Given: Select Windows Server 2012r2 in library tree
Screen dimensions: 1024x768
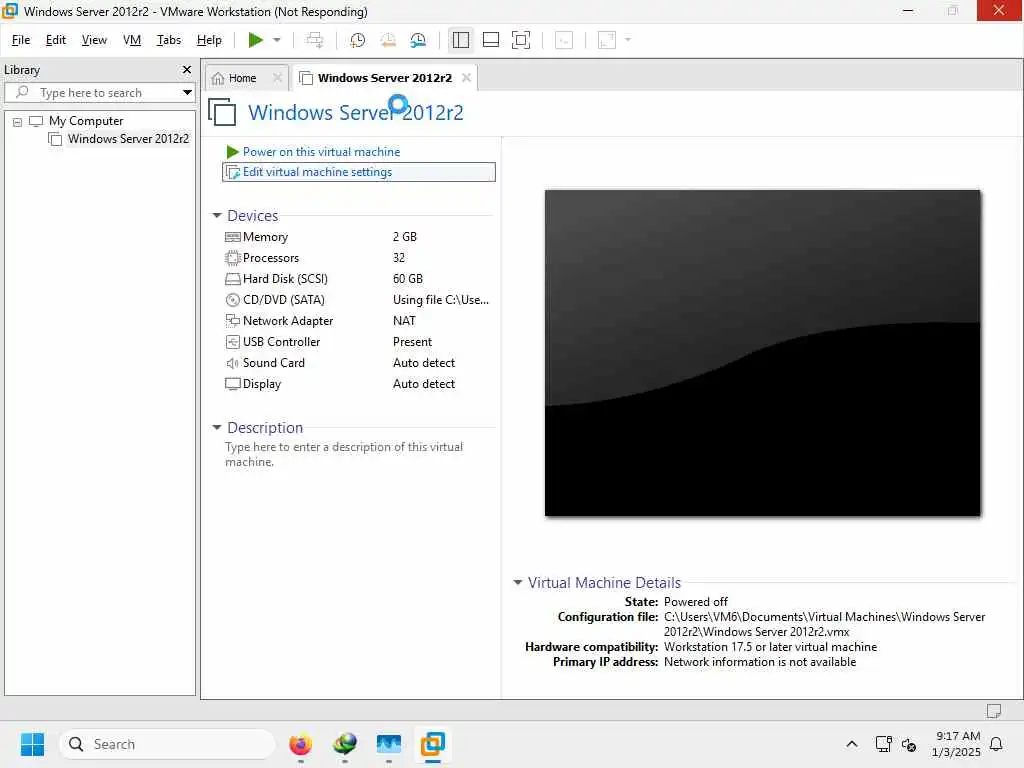Looking at the screenshot, I should (128, 138).
